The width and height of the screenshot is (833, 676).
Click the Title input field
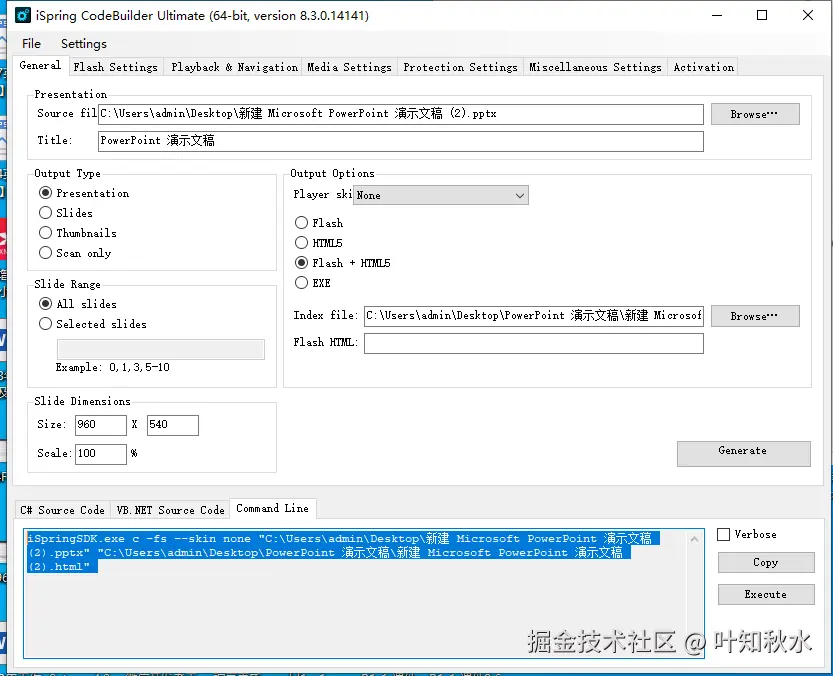(x=401, y=141)
